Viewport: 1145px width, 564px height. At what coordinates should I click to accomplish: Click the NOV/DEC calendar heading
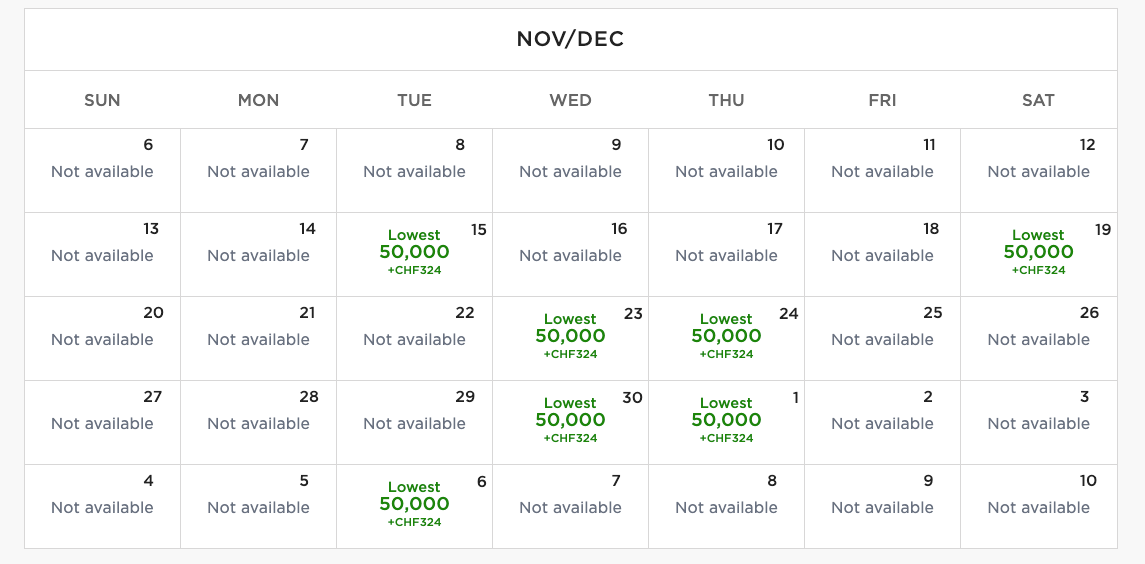(x=570, y=39)
